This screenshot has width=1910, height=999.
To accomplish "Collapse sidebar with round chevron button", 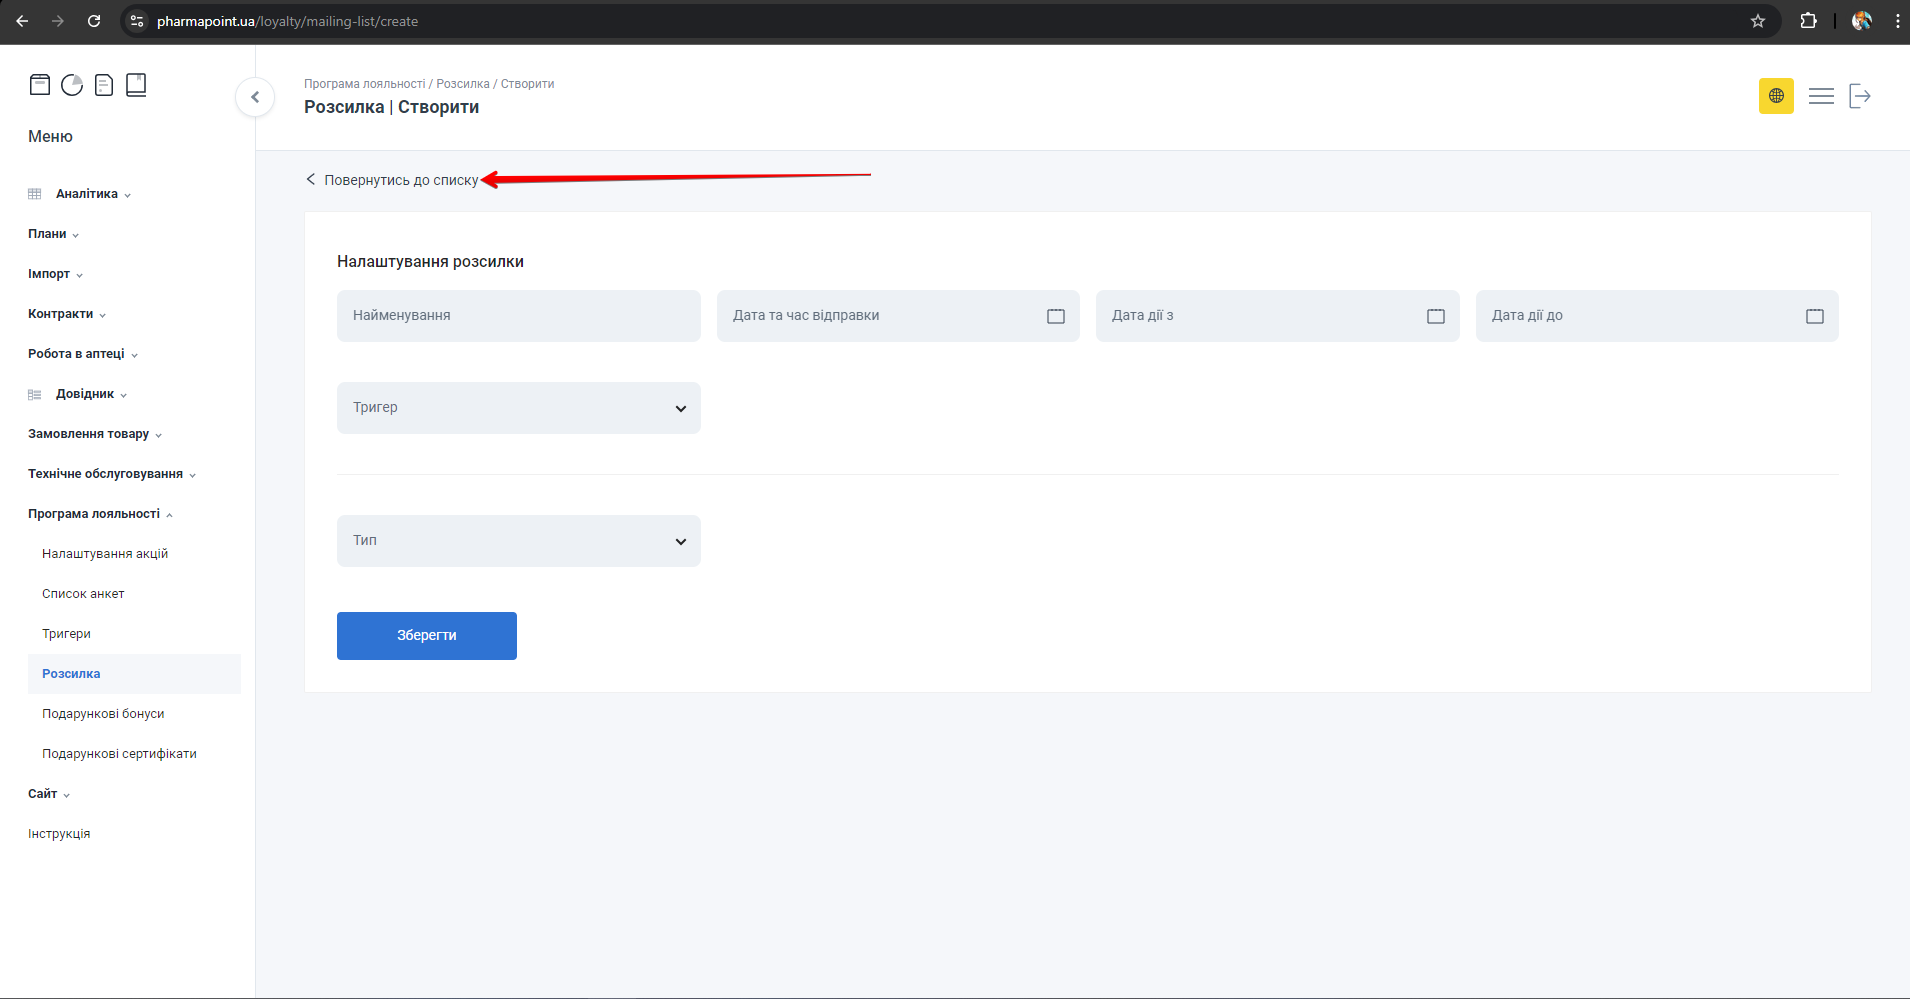I will 255,97.
